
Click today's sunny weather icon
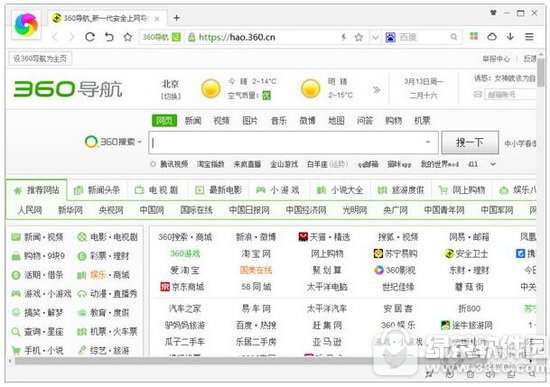[x=211, y=89]
